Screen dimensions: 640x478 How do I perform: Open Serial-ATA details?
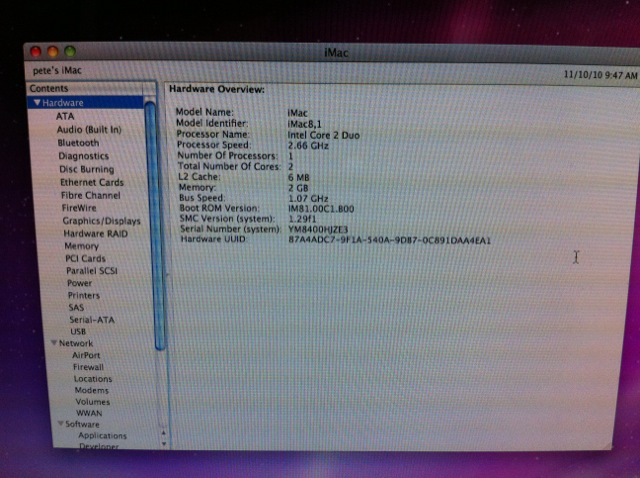[x=92, y=320]
